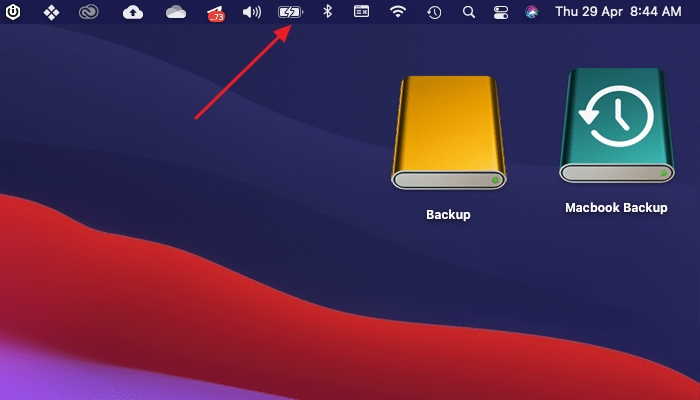
Task: Click the Dropbox-style diamond menu bar icon
Action: (x=51, y=12)
